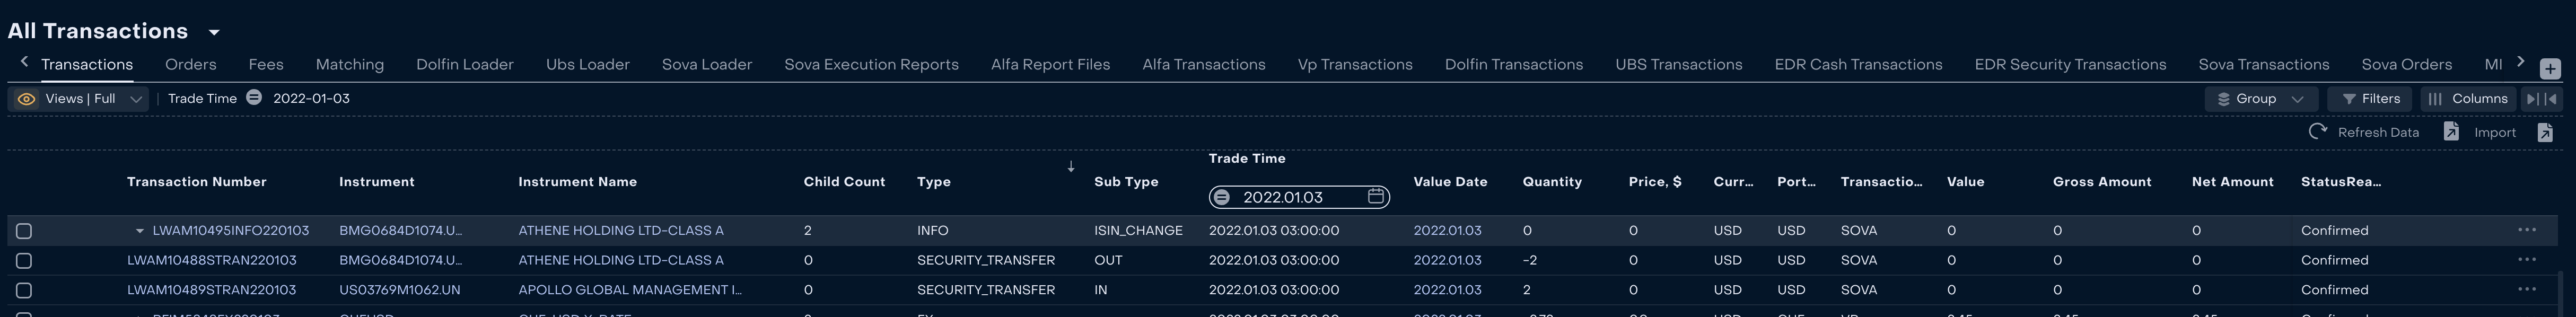The height and width of the screenshot is (317, 2576).
Task: Click the fit columns width icon
Action: click(2541, 99)
